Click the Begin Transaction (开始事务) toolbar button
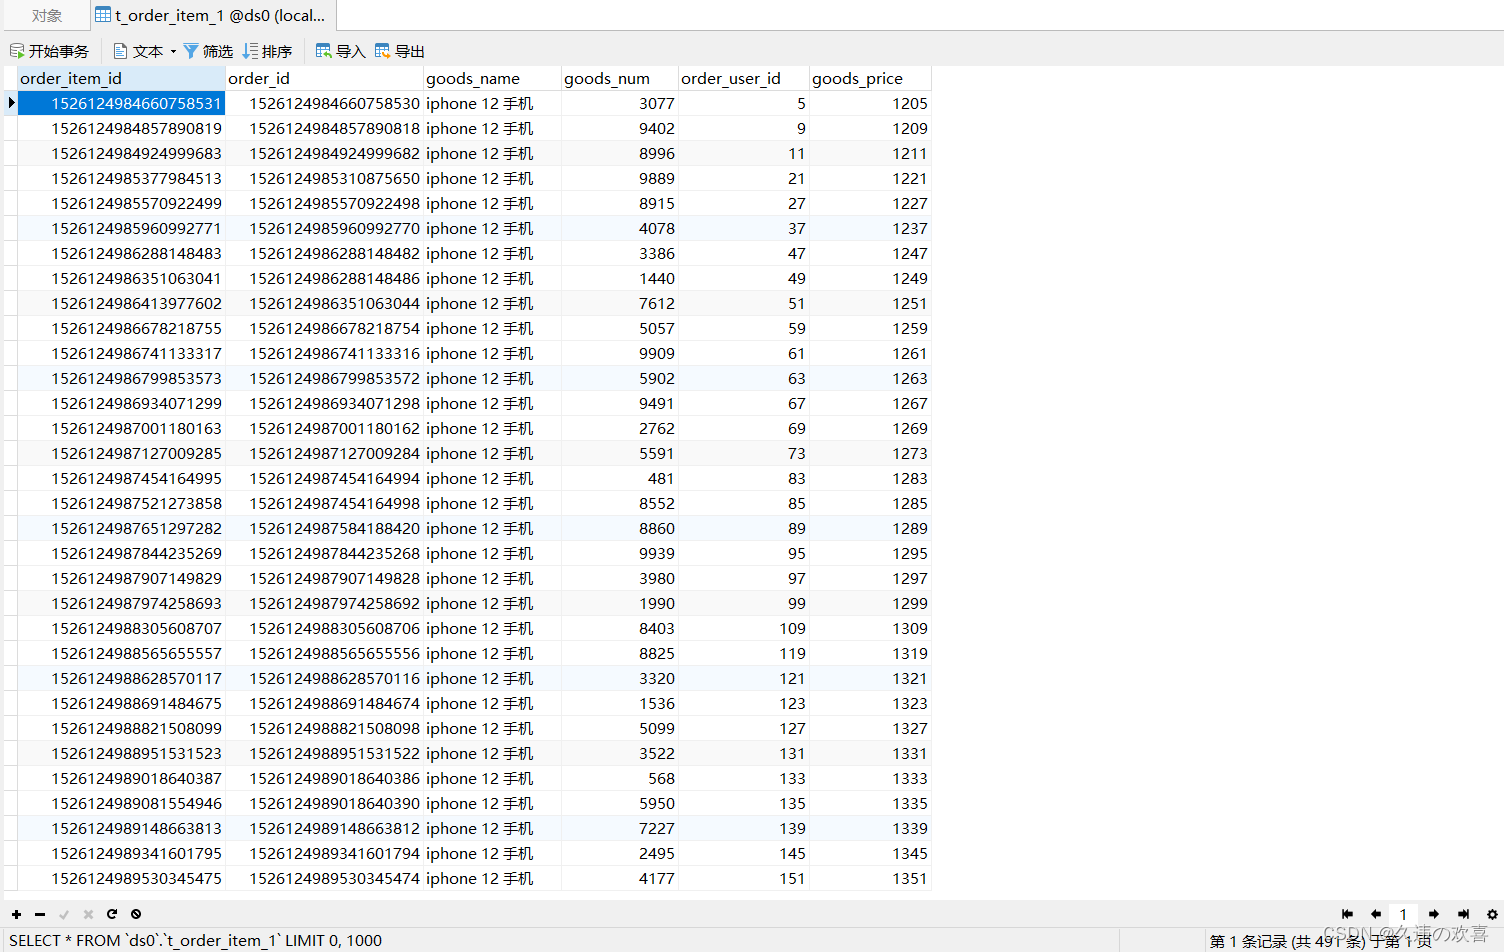Image resolution: width=1504 pixels, height=952 pixels. tap(49, 51)
